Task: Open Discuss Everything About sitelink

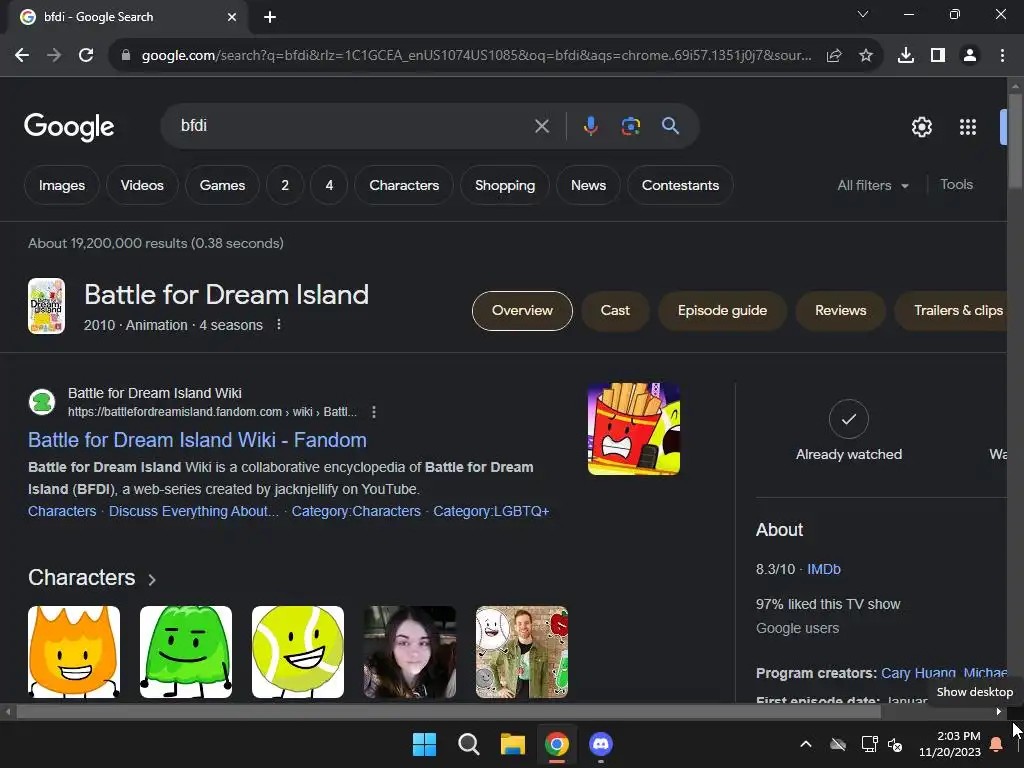Action: 193,511
